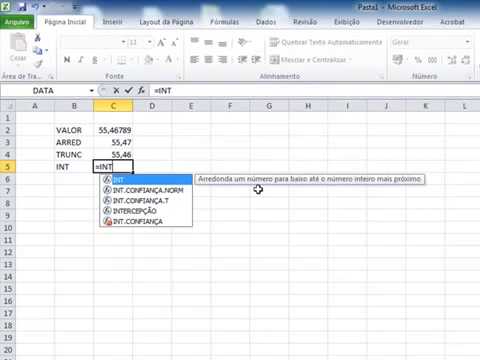Click the align text left icon
Viewport: 480px width, 360px height.
(194, 59)
